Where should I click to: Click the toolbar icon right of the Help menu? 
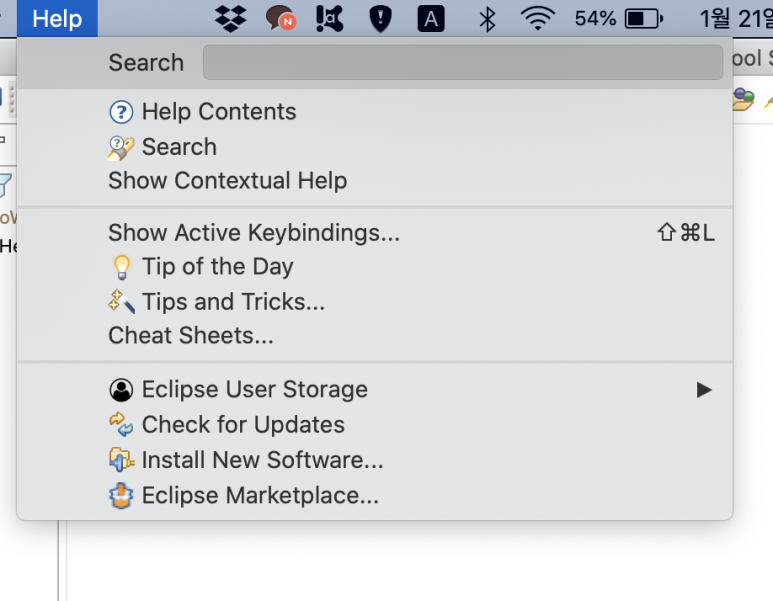point(743,99)
